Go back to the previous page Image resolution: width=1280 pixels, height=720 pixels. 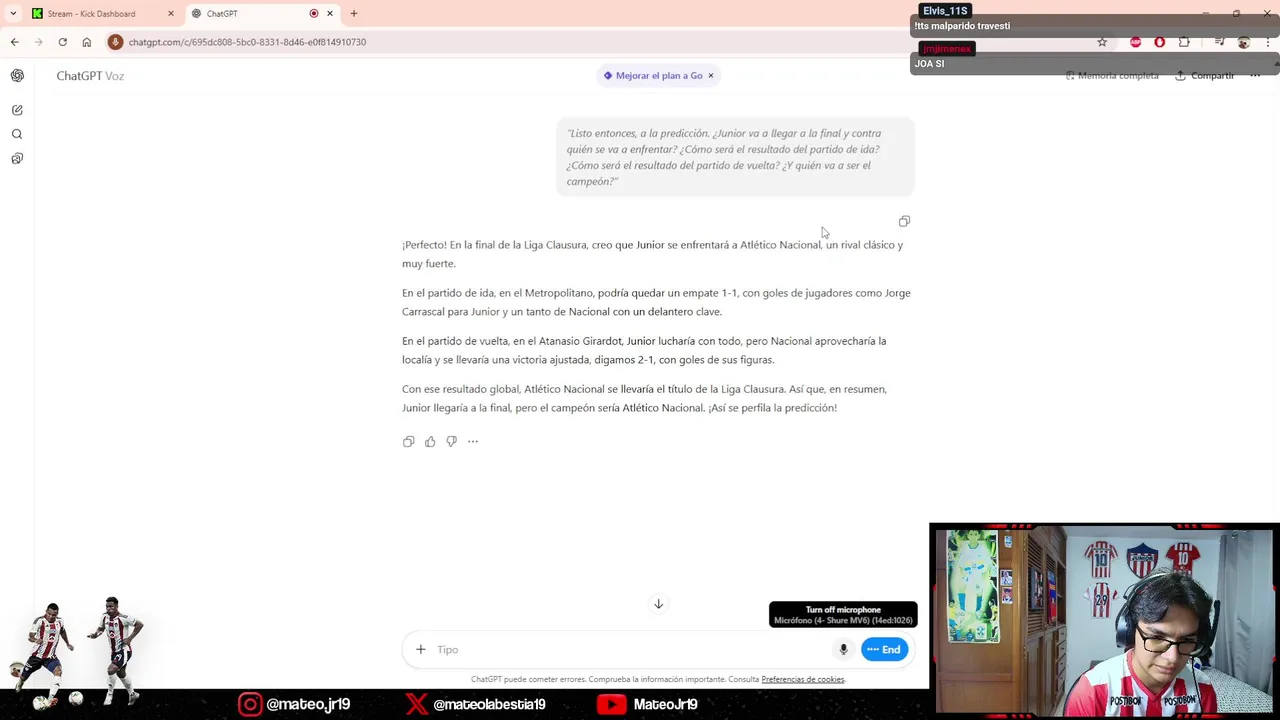click(14, 42)
